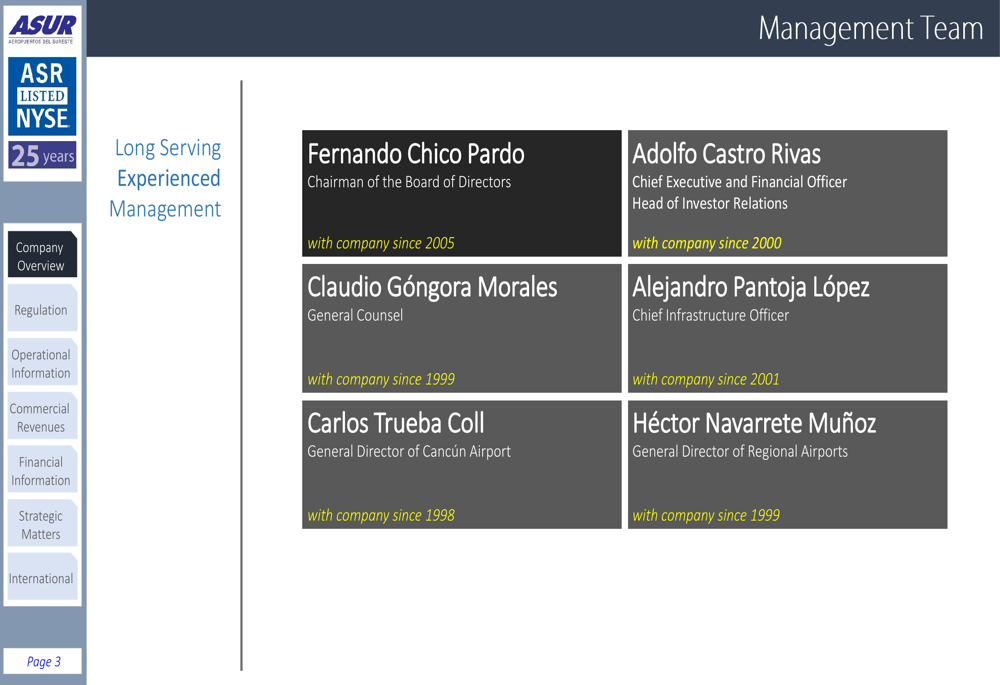
Task: Open the Operational Information tab
Action: coord(41,364)
